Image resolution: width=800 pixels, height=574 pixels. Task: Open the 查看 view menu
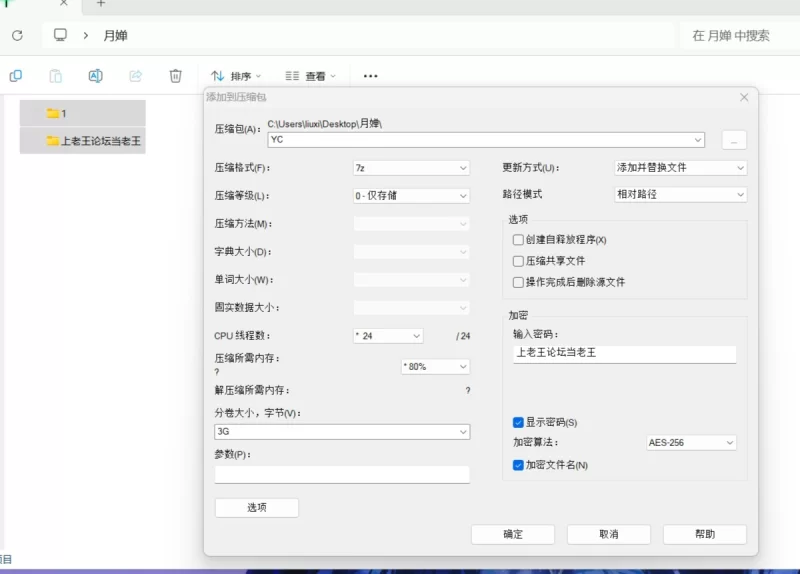[x=310, y=76]
